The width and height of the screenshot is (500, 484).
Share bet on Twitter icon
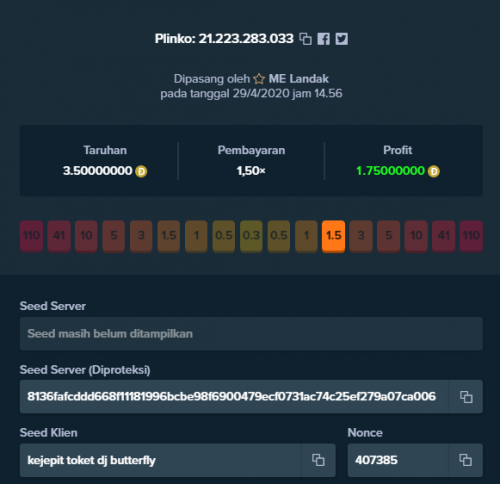tap(342, 39)
